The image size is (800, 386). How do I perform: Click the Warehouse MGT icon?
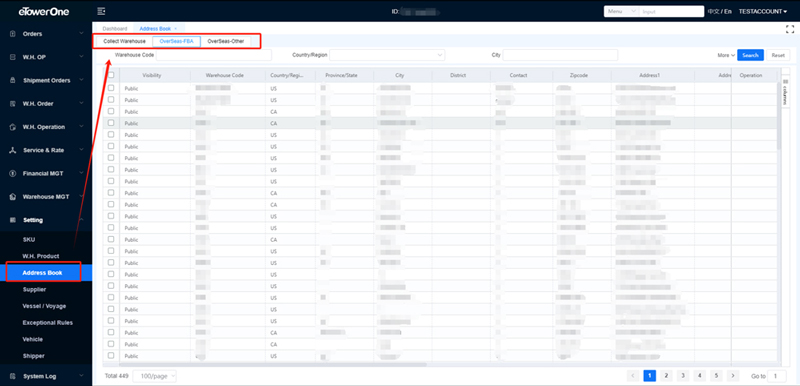[13, 197]
